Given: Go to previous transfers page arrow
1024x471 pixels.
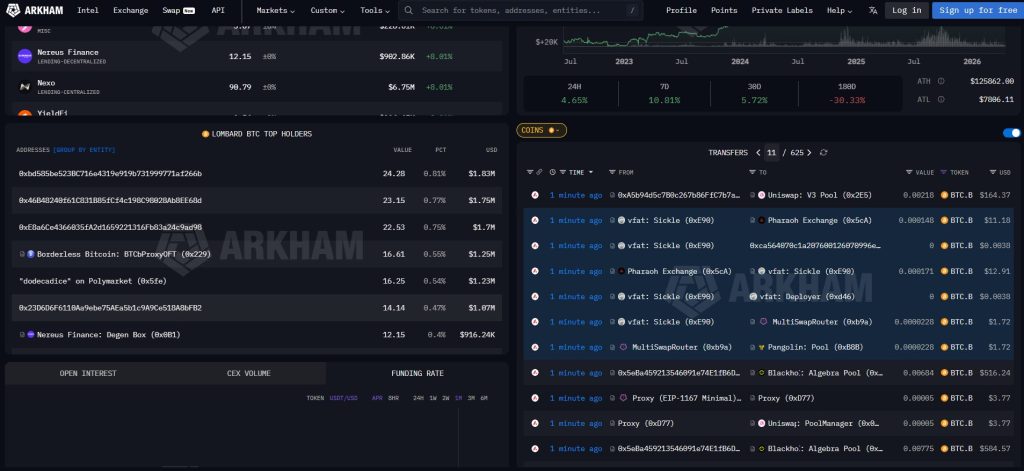Looking at the screenshot, I should click(x=758, y=152).
